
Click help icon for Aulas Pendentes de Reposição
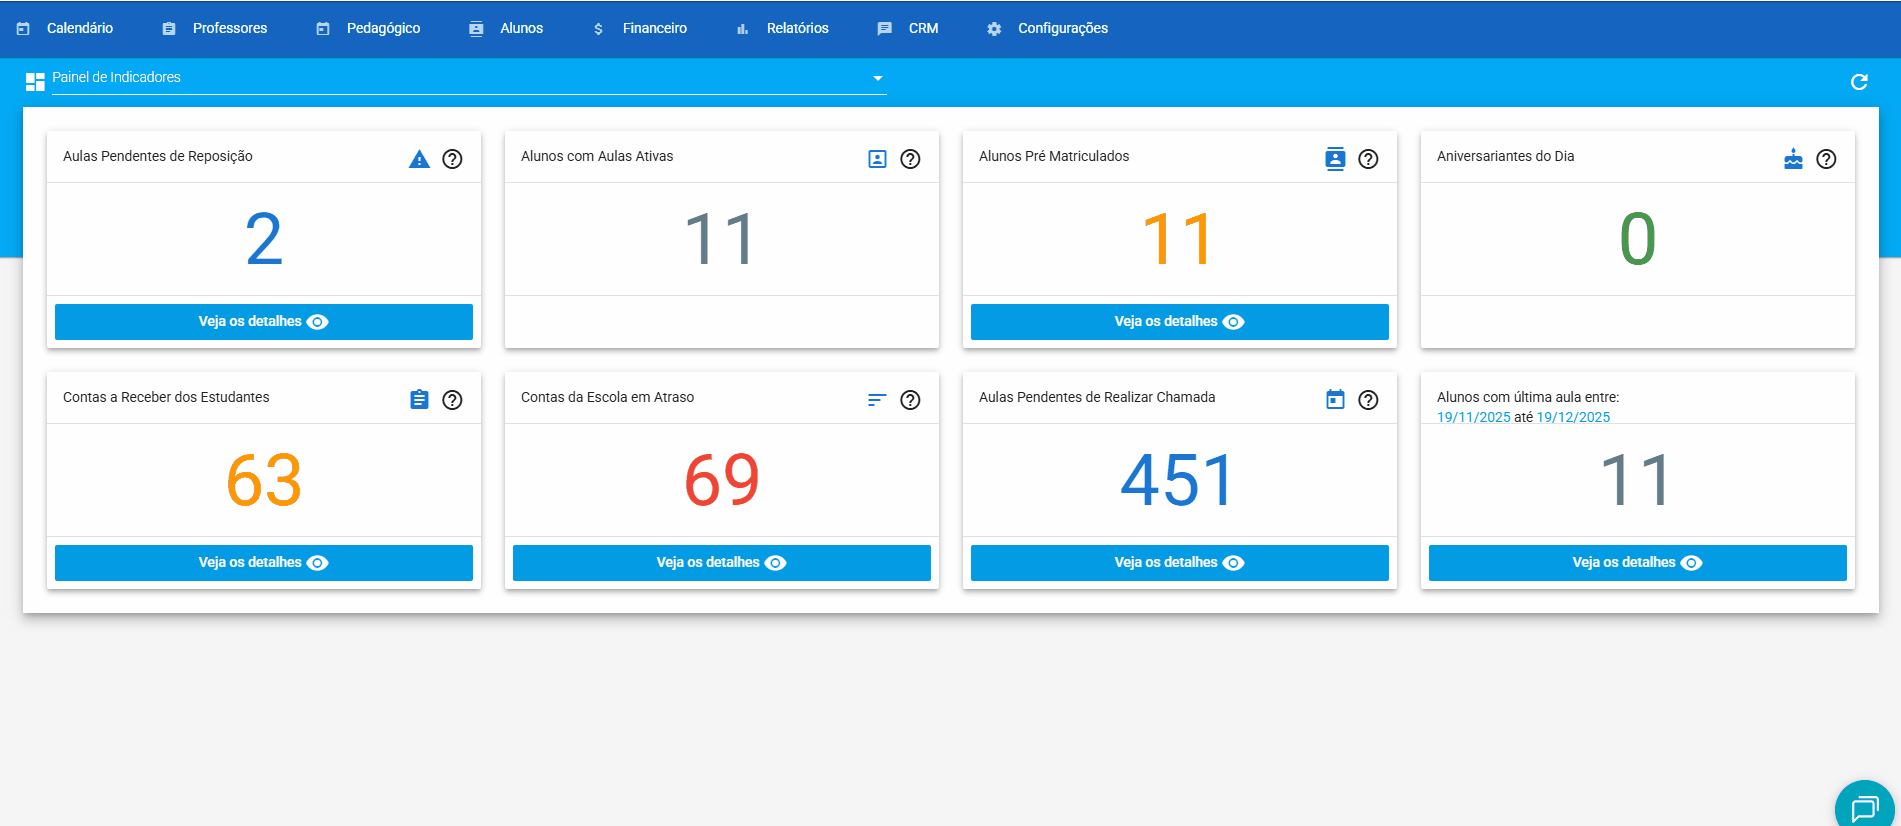click(x=452, y=159)
